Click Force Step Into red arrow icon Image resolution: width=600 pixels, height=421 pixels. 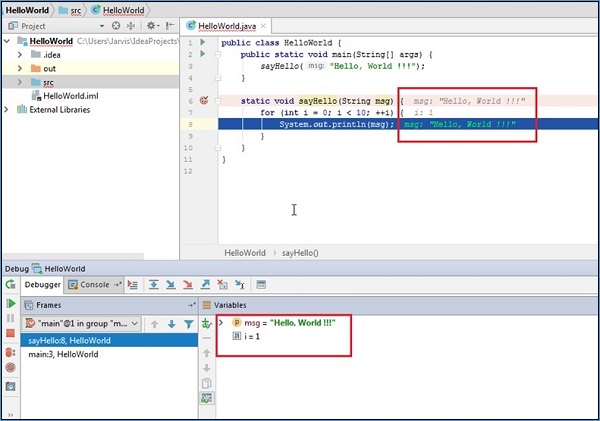[x=188, y=285]
